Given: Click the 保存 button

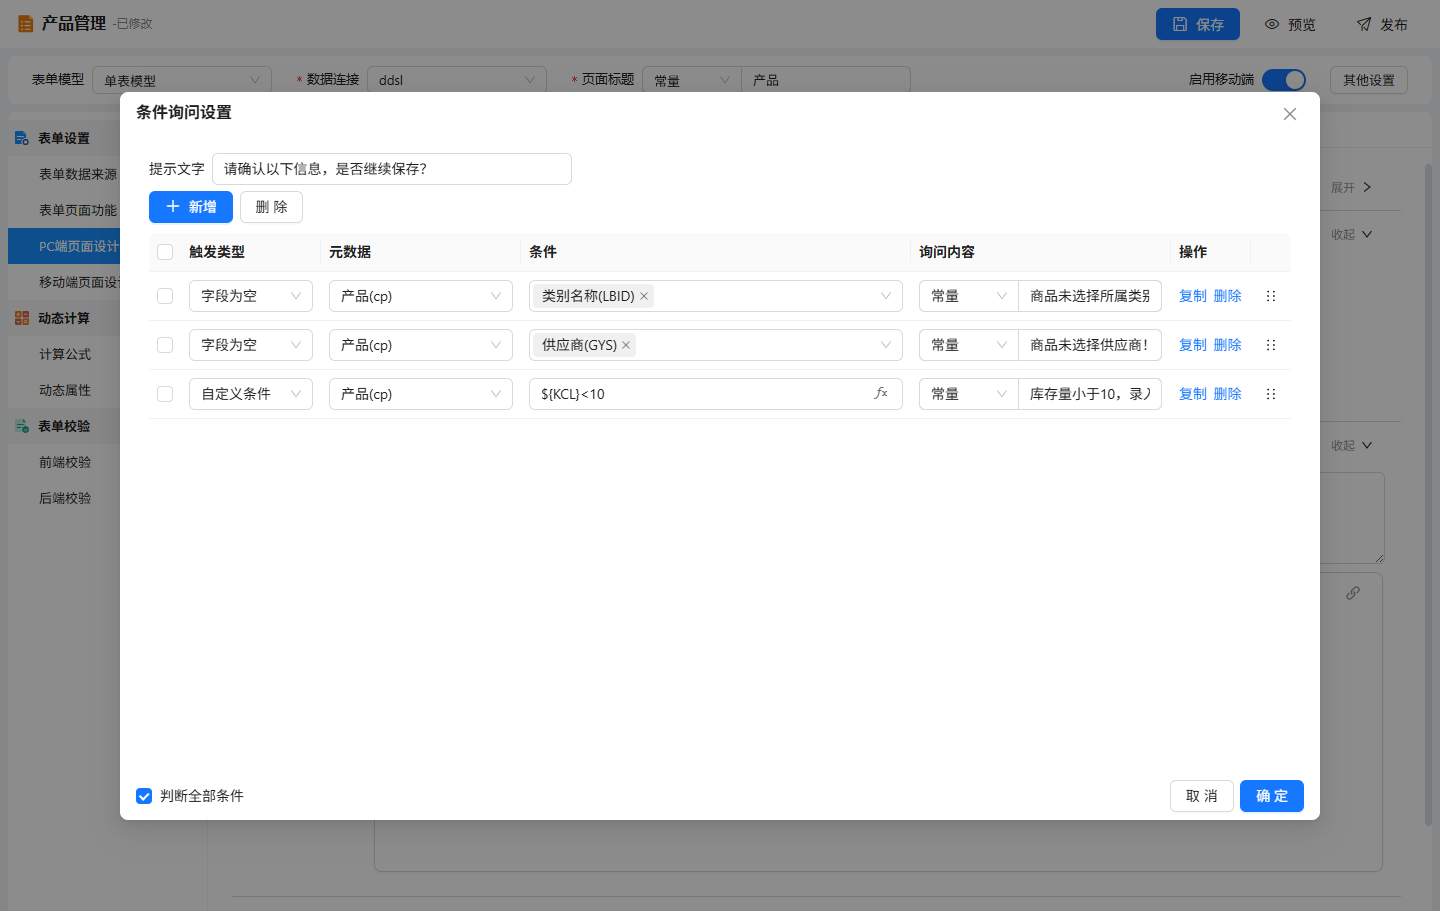Looking at the screenshot, I should [1198, 24].
